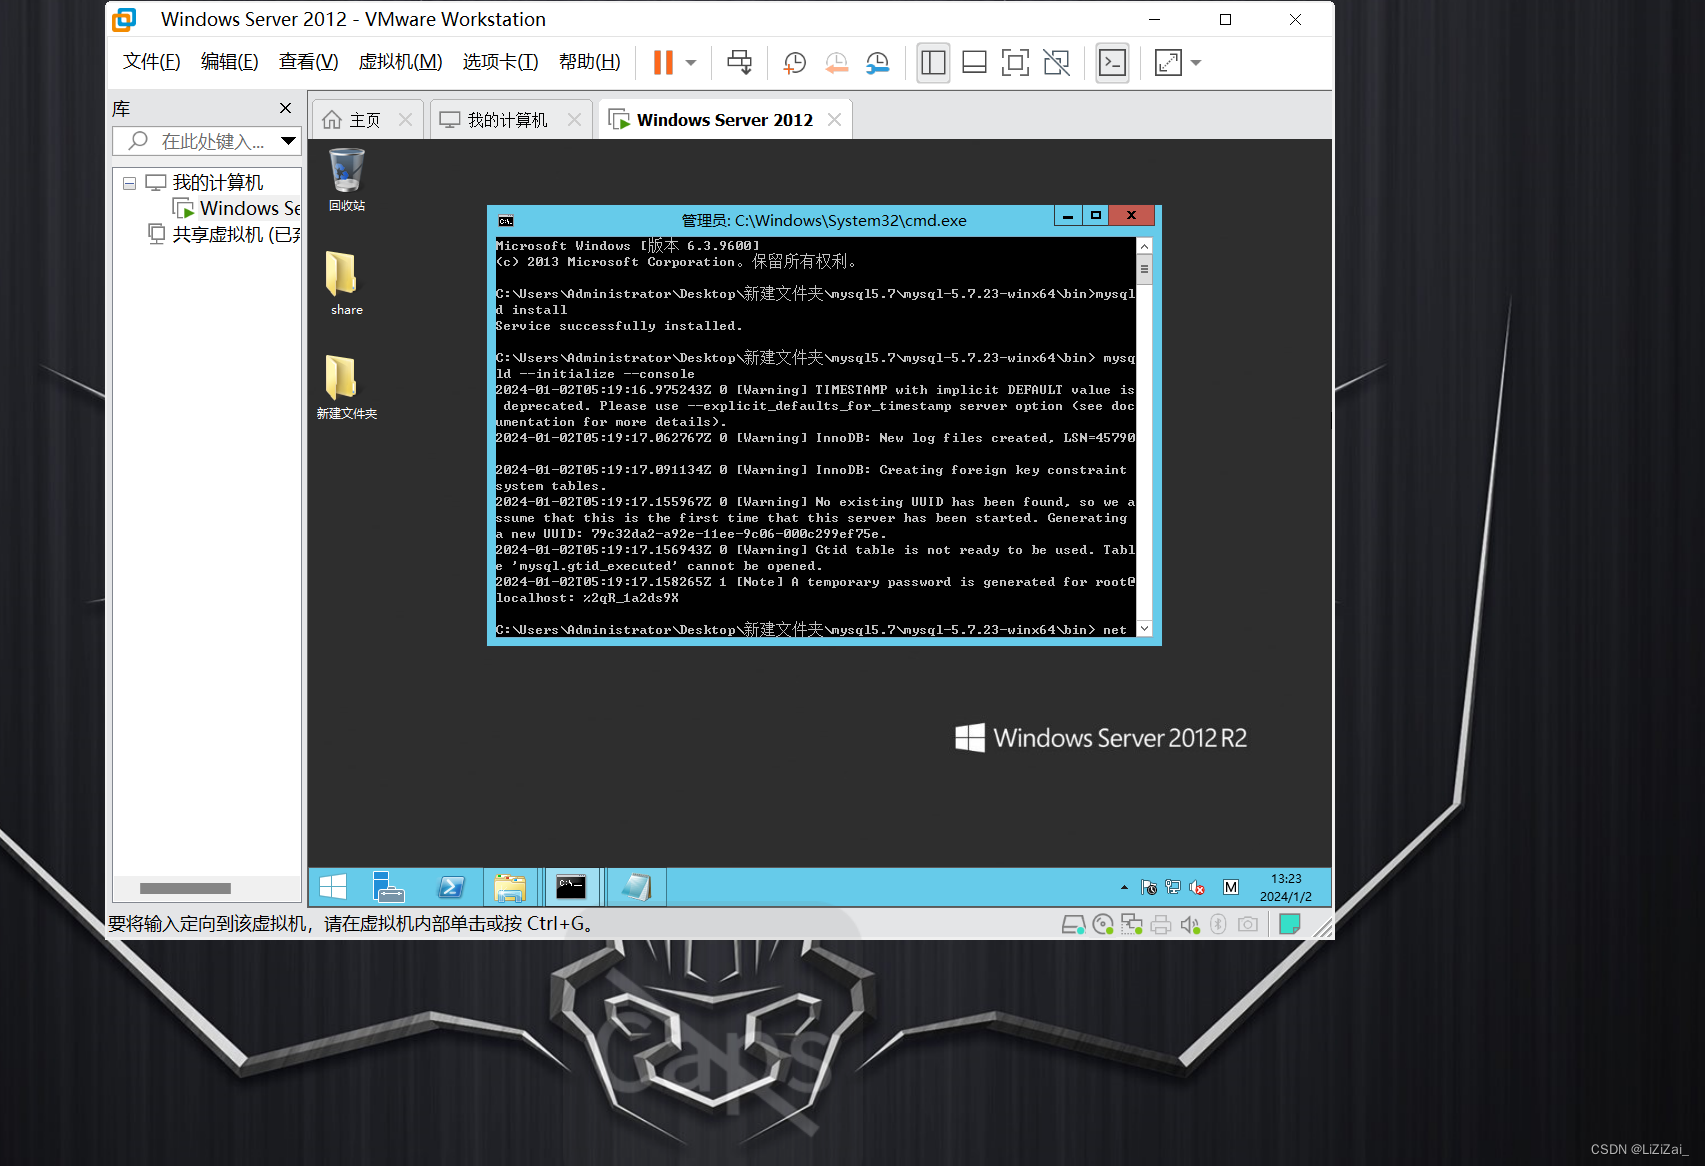Image resolution: width=1705 pixels, height=1166 pixels.
Task: Open the 虚拟机(M) menu
Action: click(400, 62)
